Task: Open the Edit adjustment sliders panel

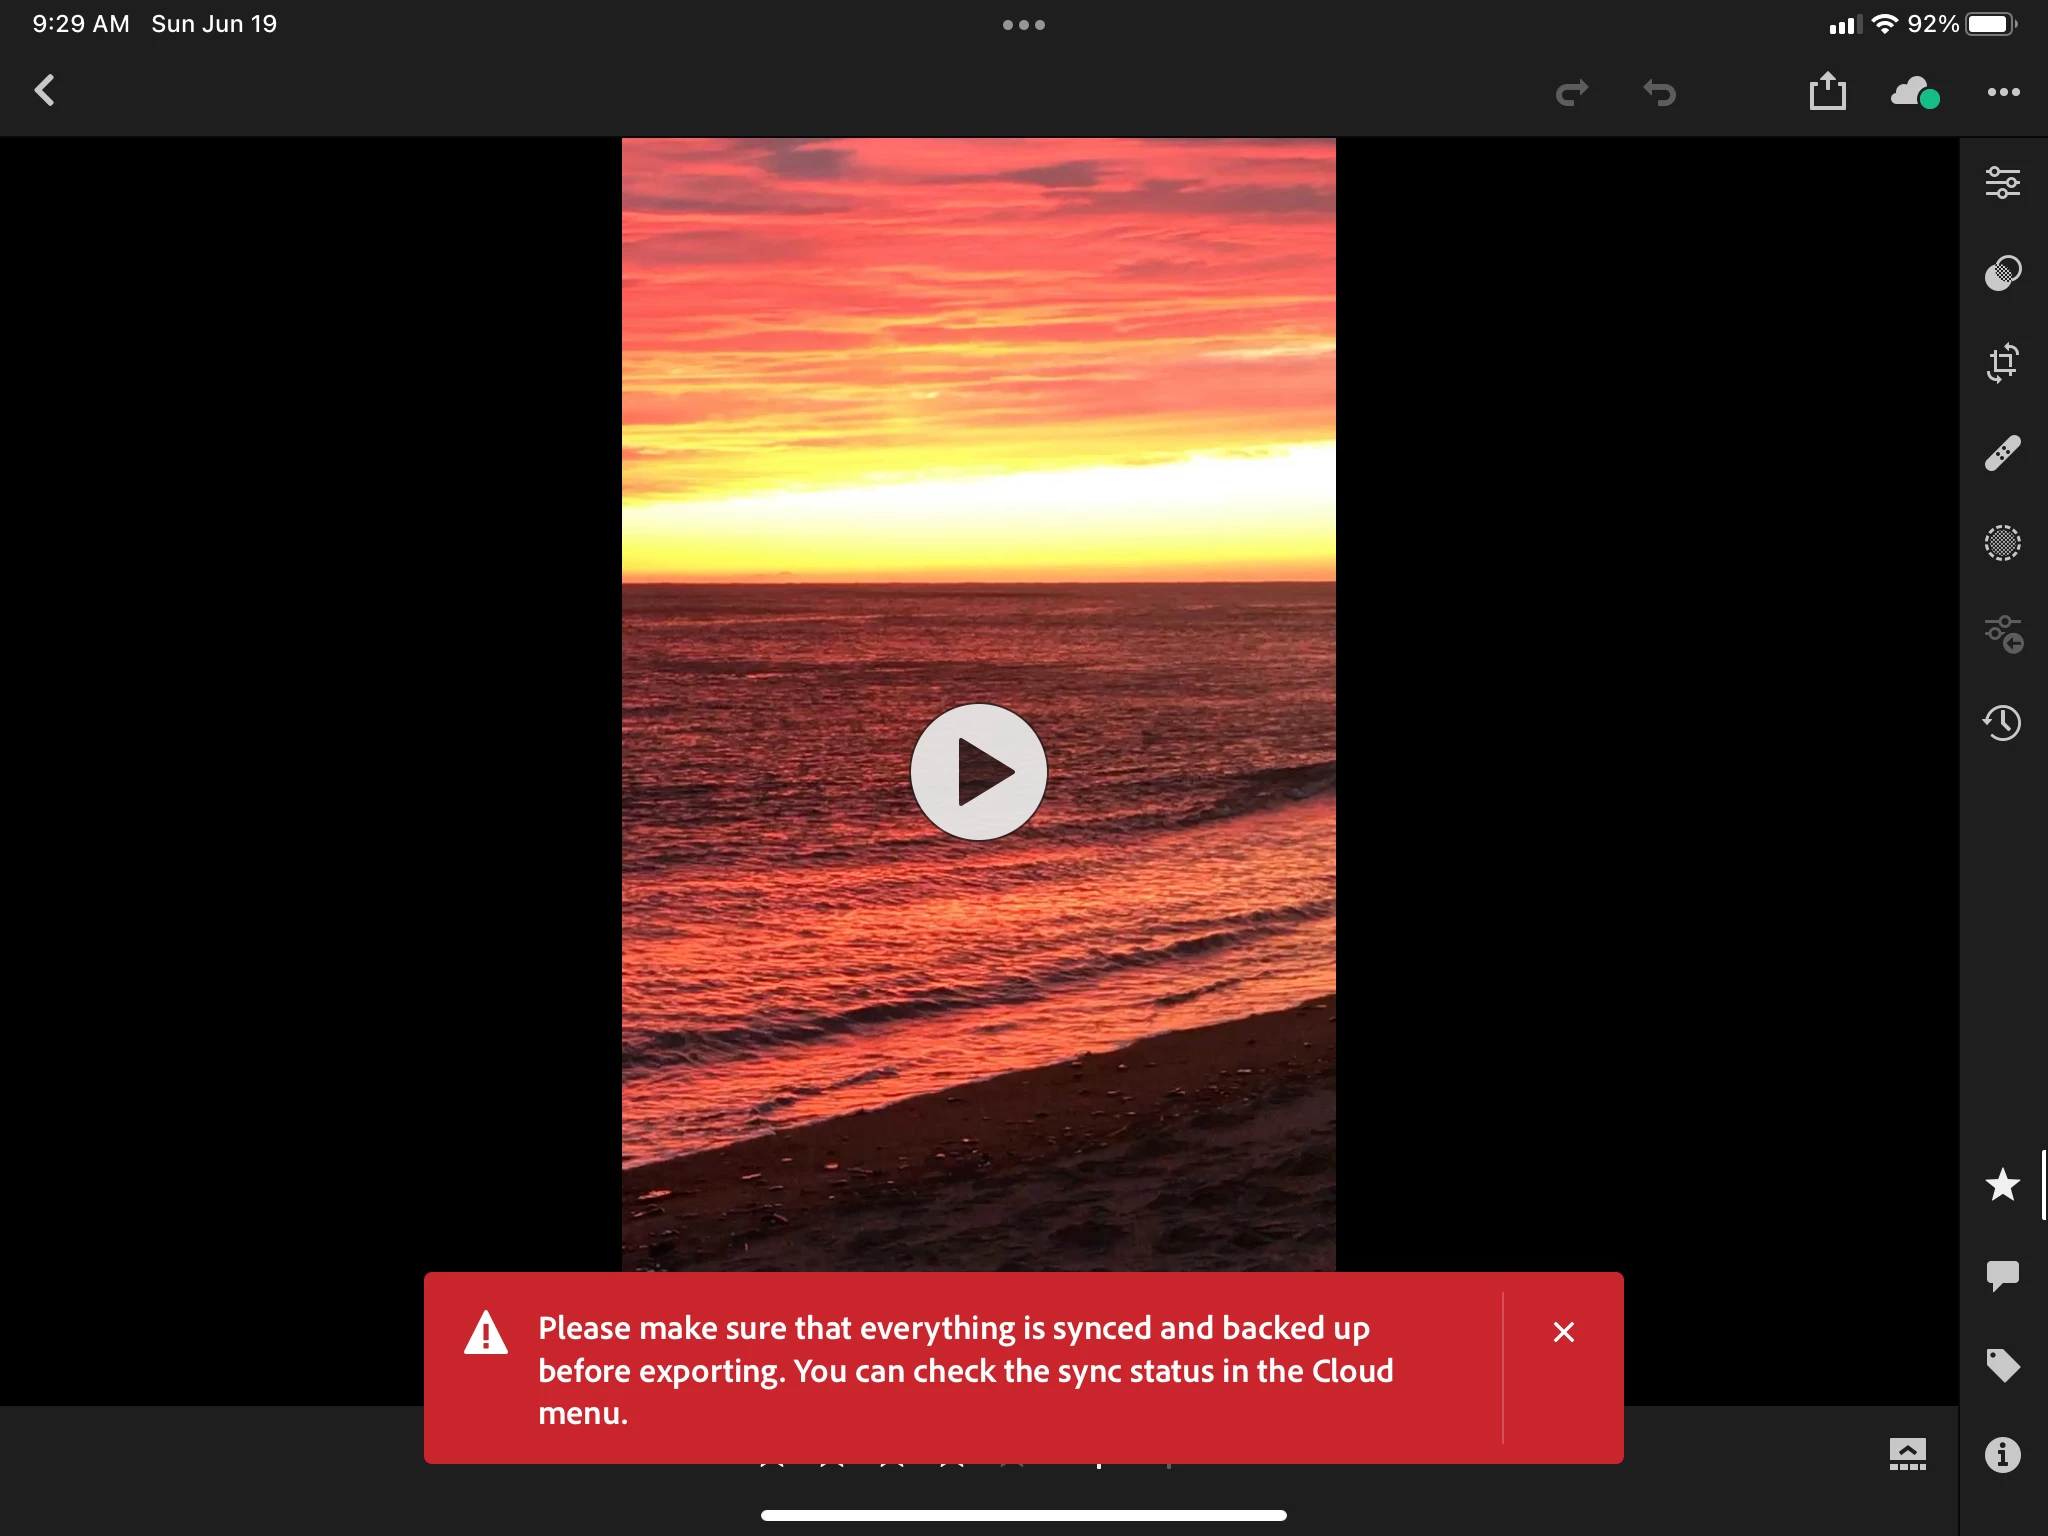Action: click(2002, 182)
